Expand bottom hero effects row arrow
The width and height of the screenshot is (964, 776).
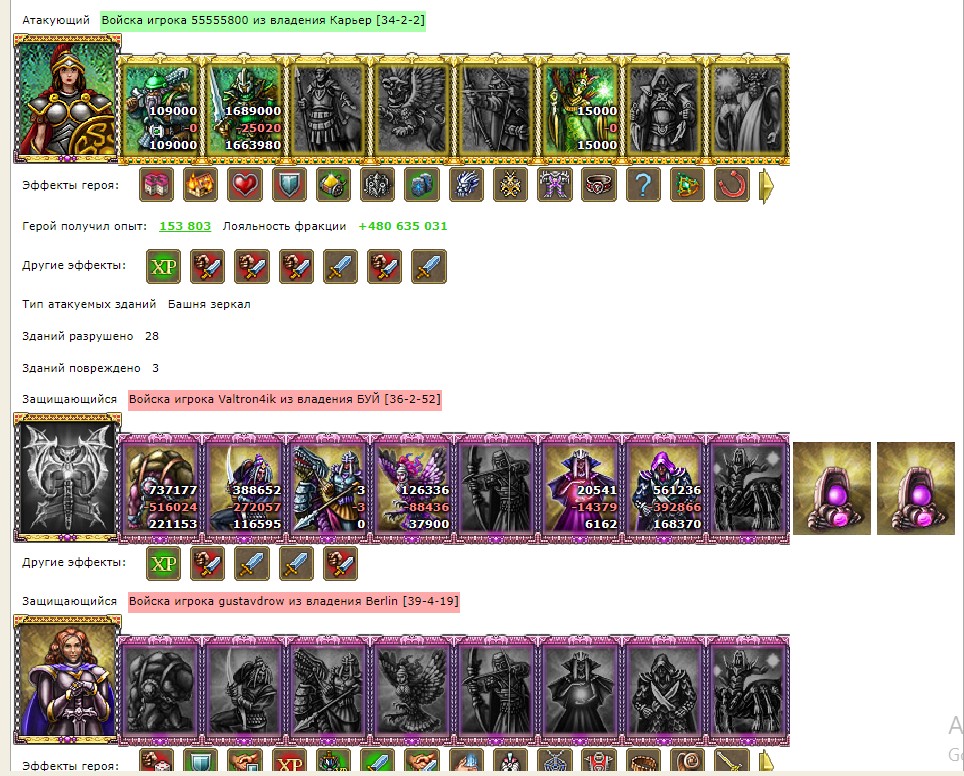766,761
